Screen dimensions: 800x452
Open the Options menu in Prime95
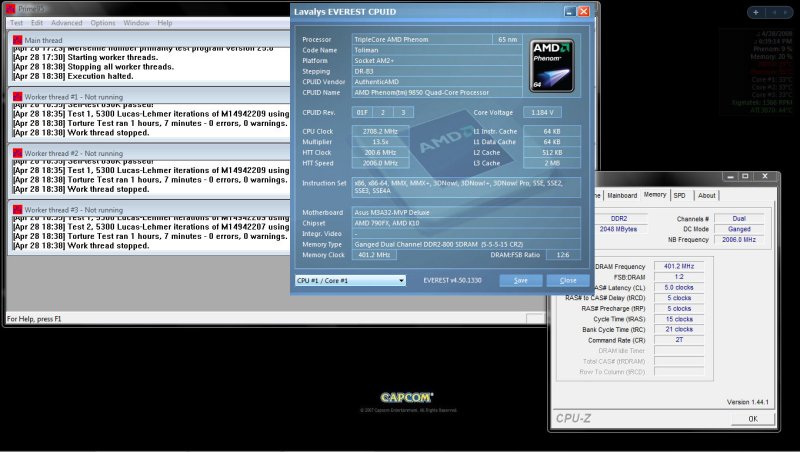(x=103, y=23)
